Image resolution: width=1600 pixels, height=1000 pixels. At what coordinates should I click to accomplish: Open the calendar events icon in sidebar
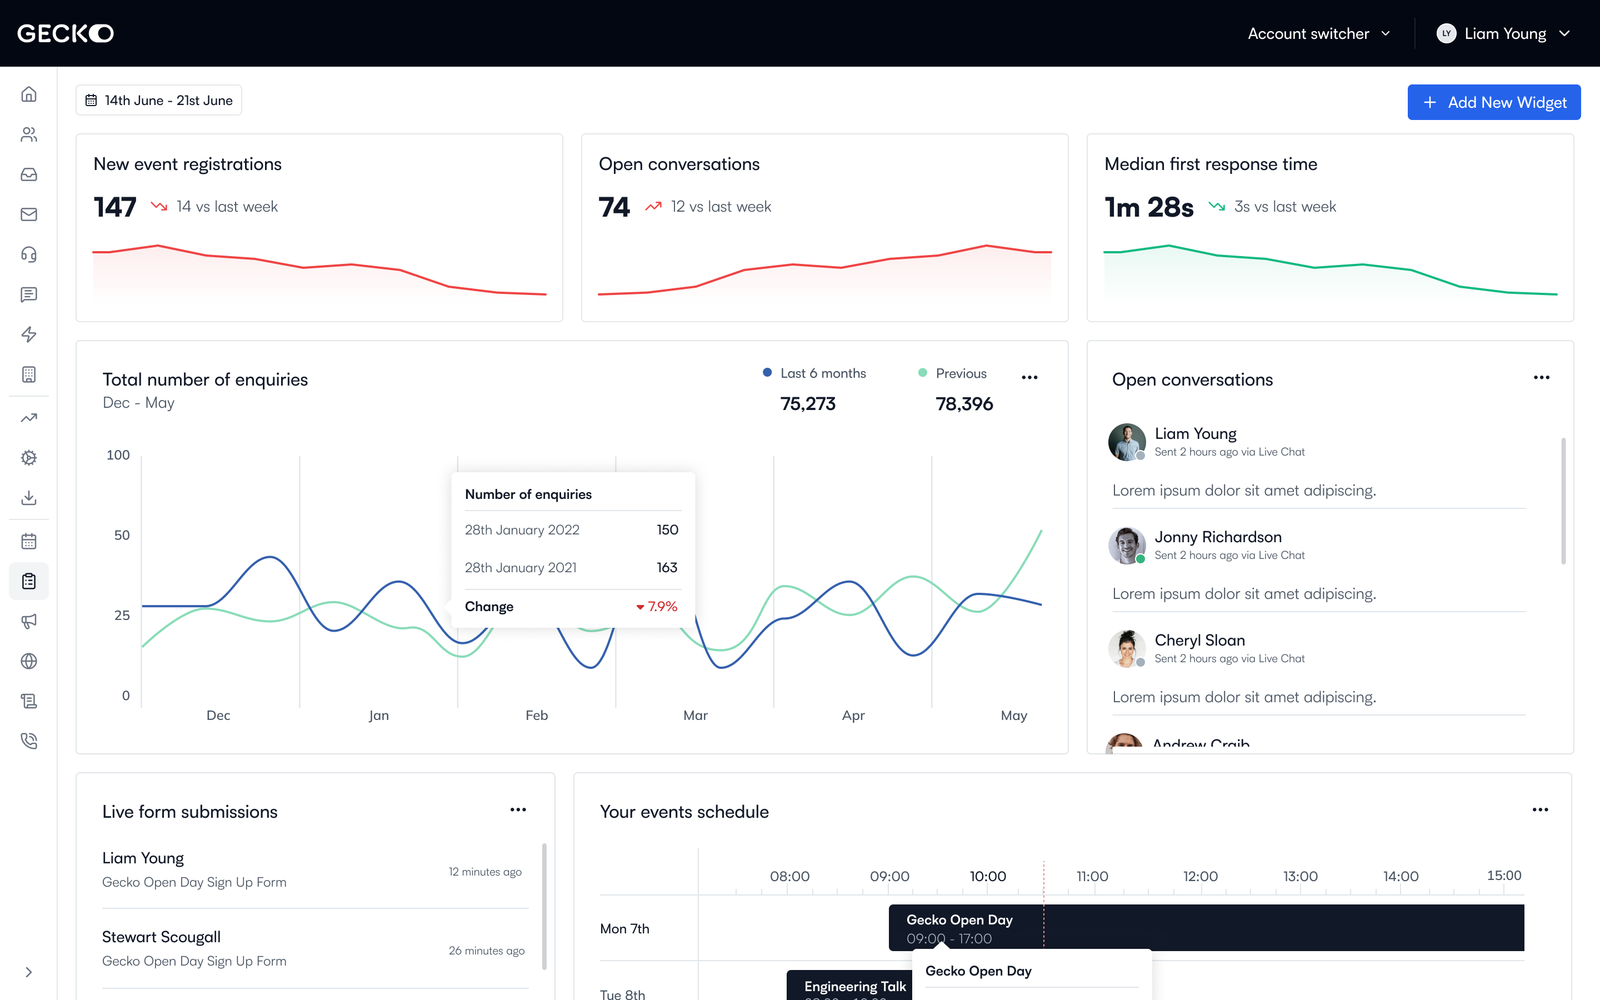(x=29, y=541)
